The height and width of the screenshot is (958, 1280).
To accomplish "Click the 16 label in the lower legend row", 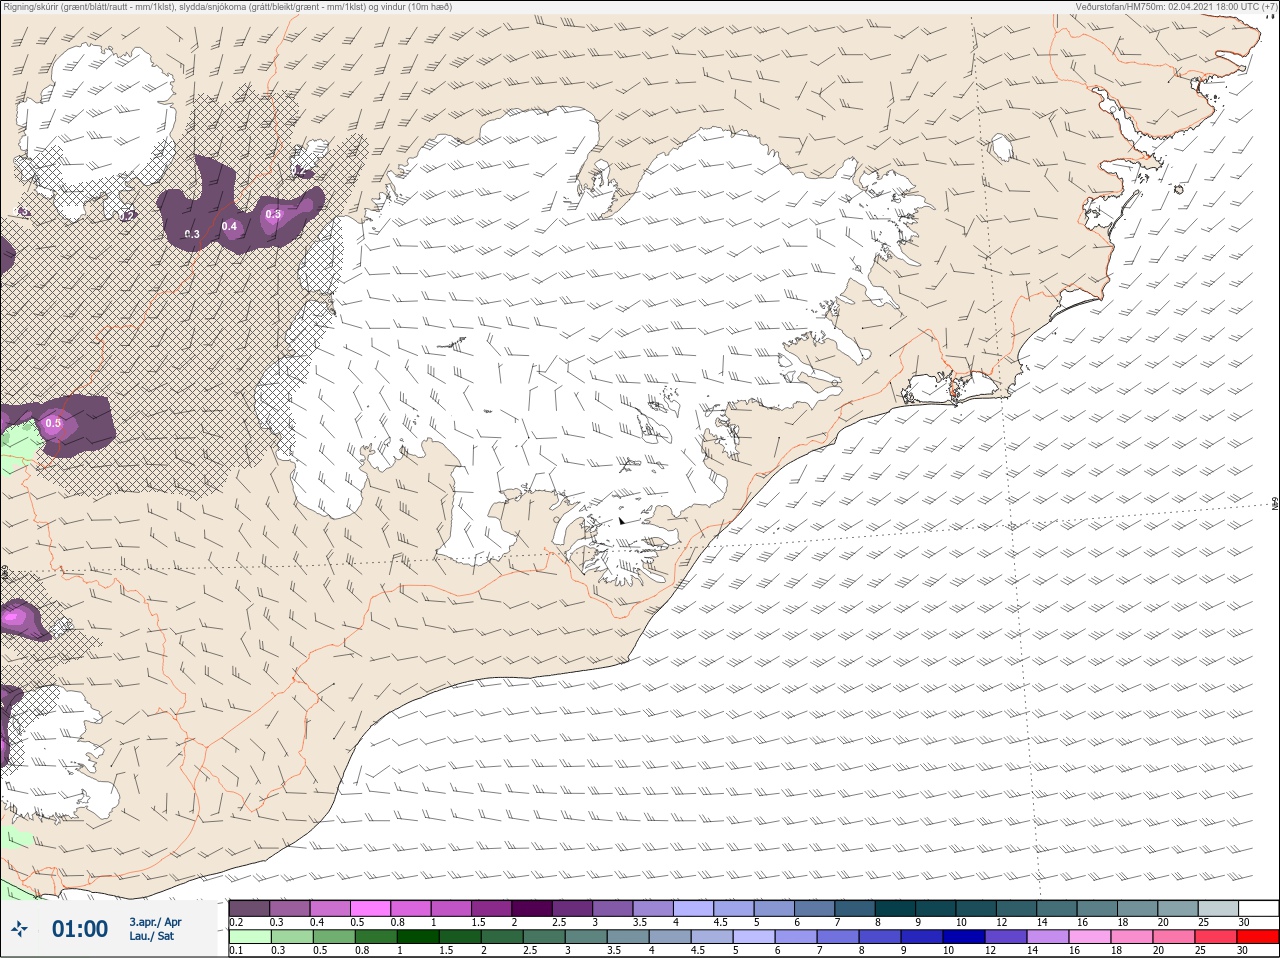I will point(1076,950).
